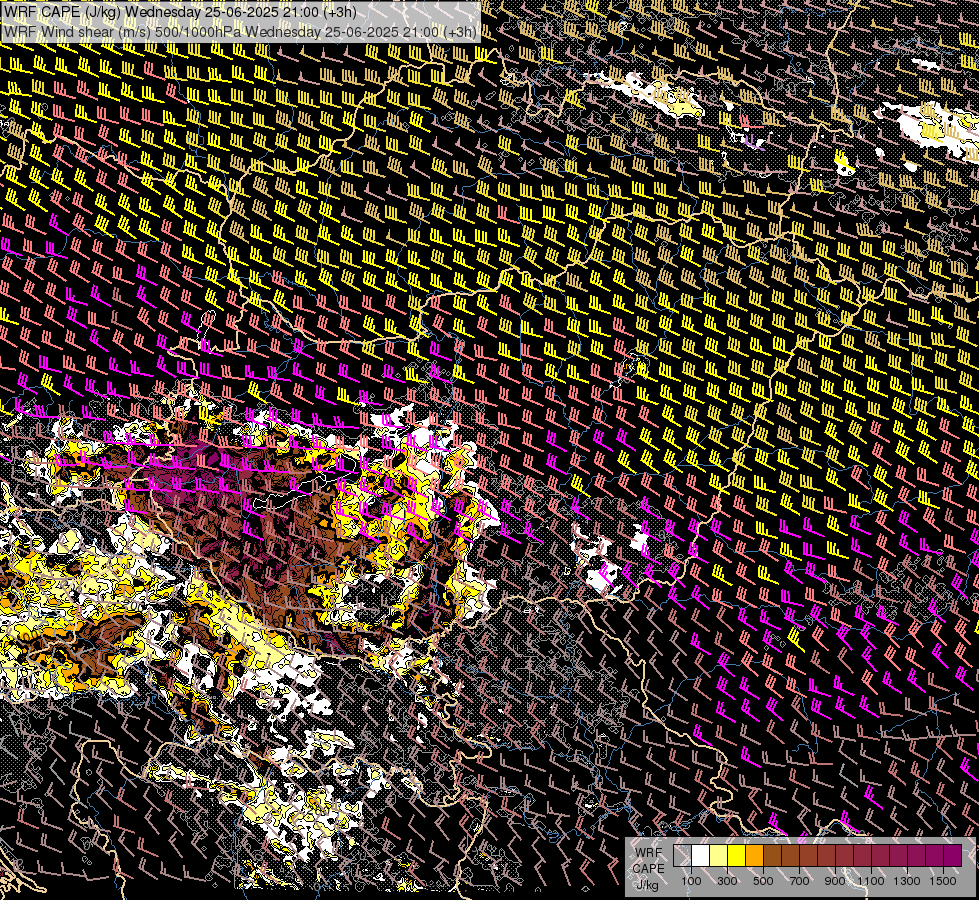Click the J/kg unit label in legend
979x900 pixels.
(x=647, y=884)
